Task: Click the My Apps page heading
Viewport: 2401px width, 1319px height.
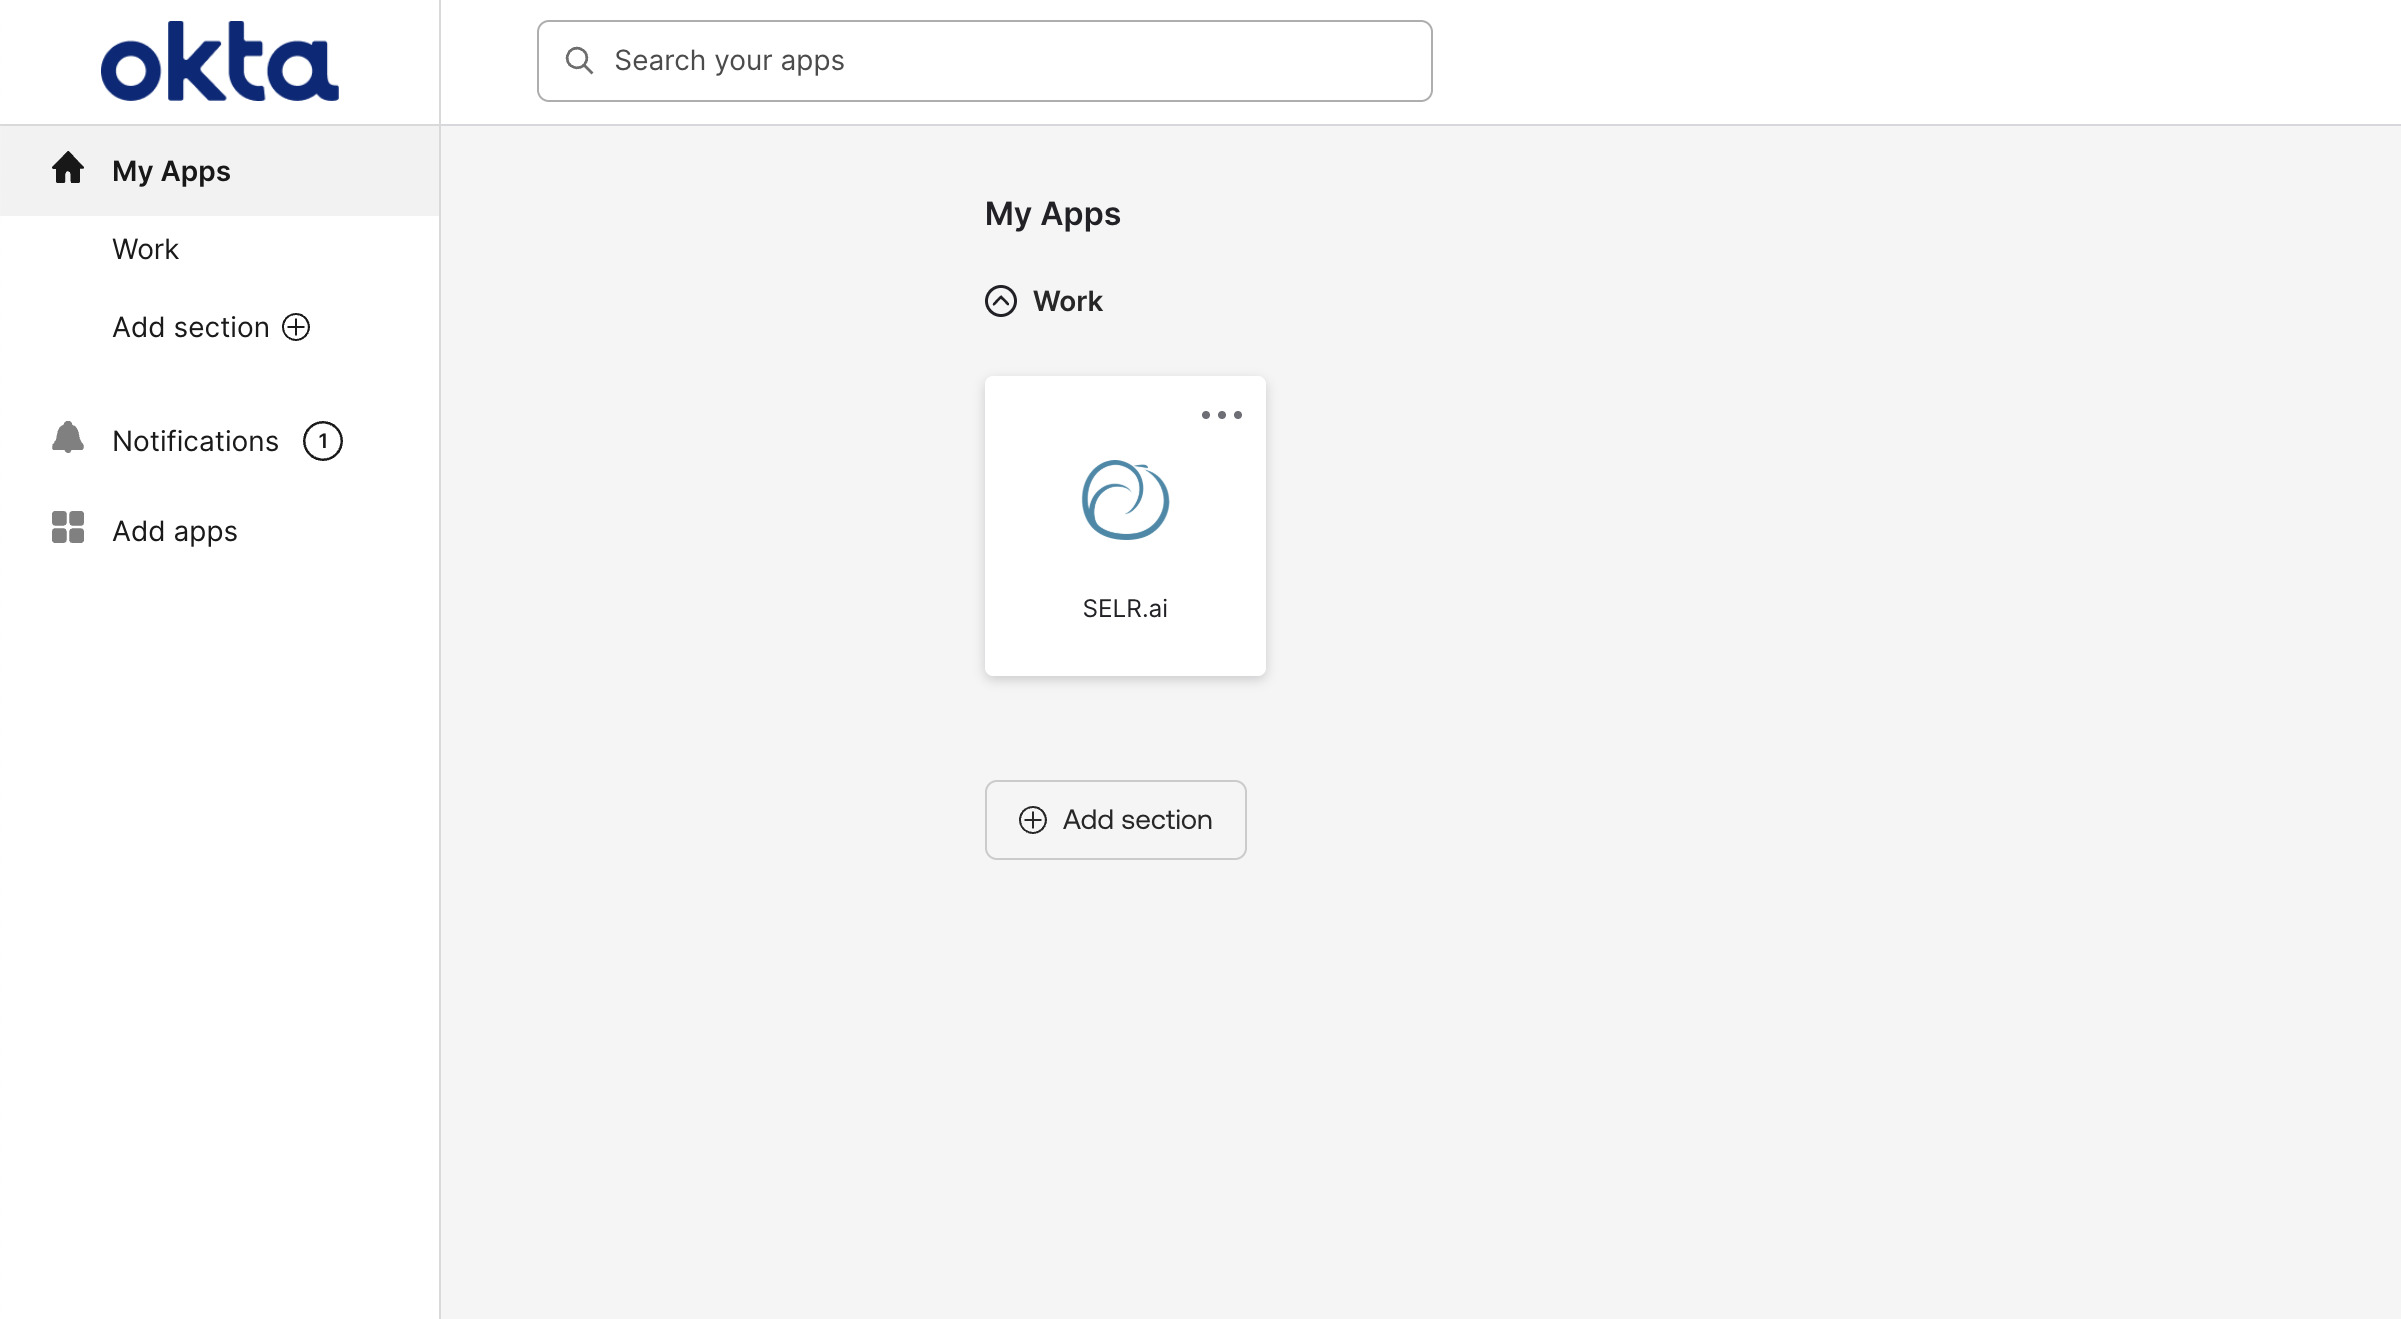Action: pos(1052,214)
